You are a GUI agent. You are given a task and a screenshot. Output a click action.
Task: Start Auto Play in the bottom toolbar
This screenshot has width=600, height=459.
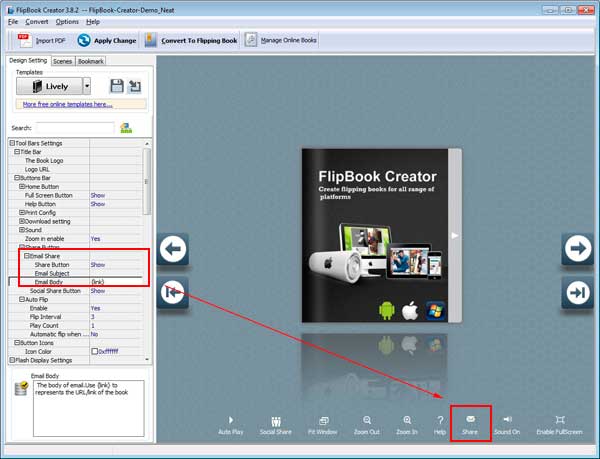coord(231,420)
